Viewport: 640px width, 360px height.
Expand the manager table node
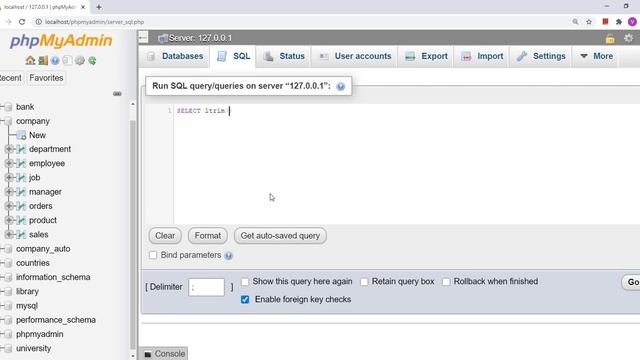pos(9,192)
